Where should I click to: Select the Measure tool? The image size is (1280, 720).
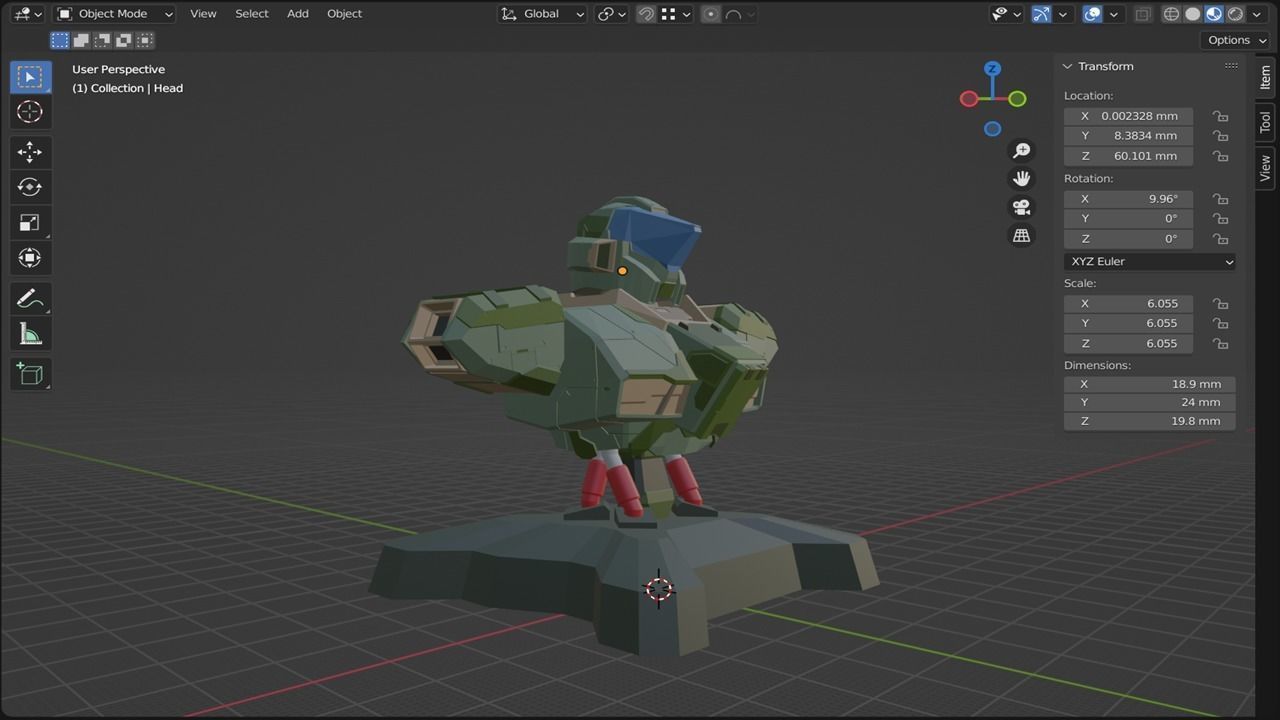[30, 333]
